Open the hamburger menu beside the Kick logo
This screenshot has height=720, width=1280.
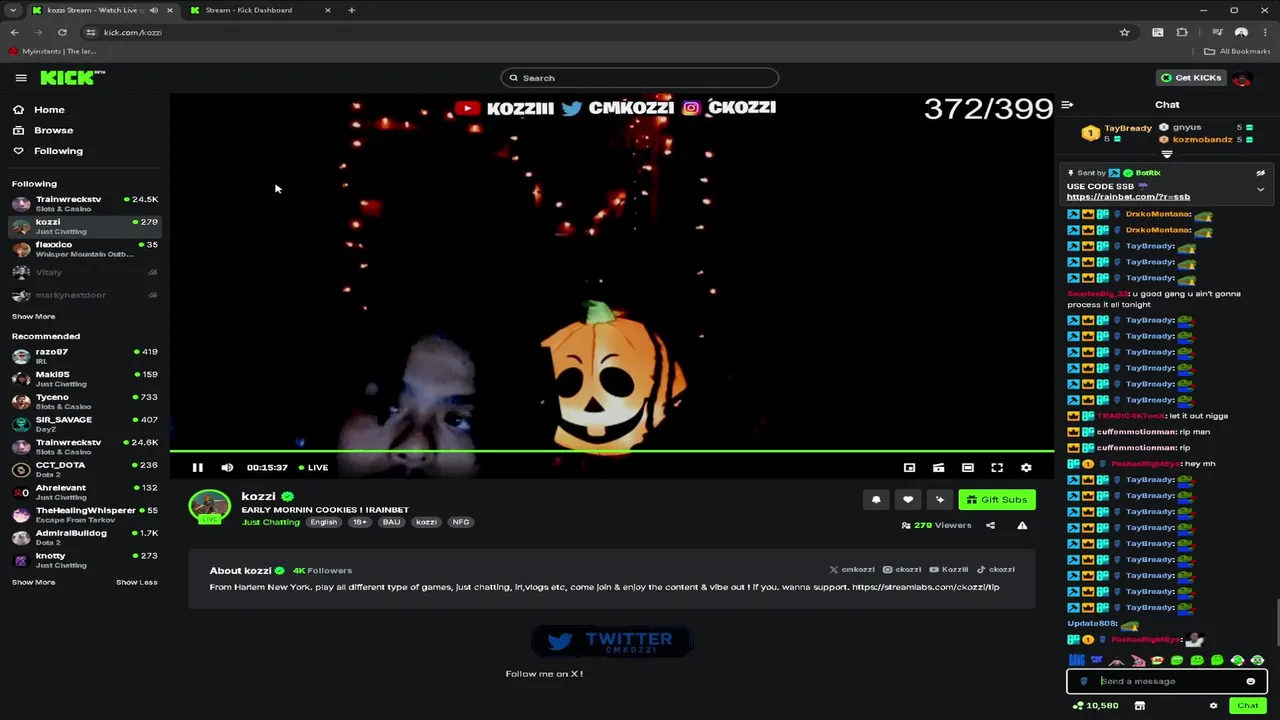(21, 78)
